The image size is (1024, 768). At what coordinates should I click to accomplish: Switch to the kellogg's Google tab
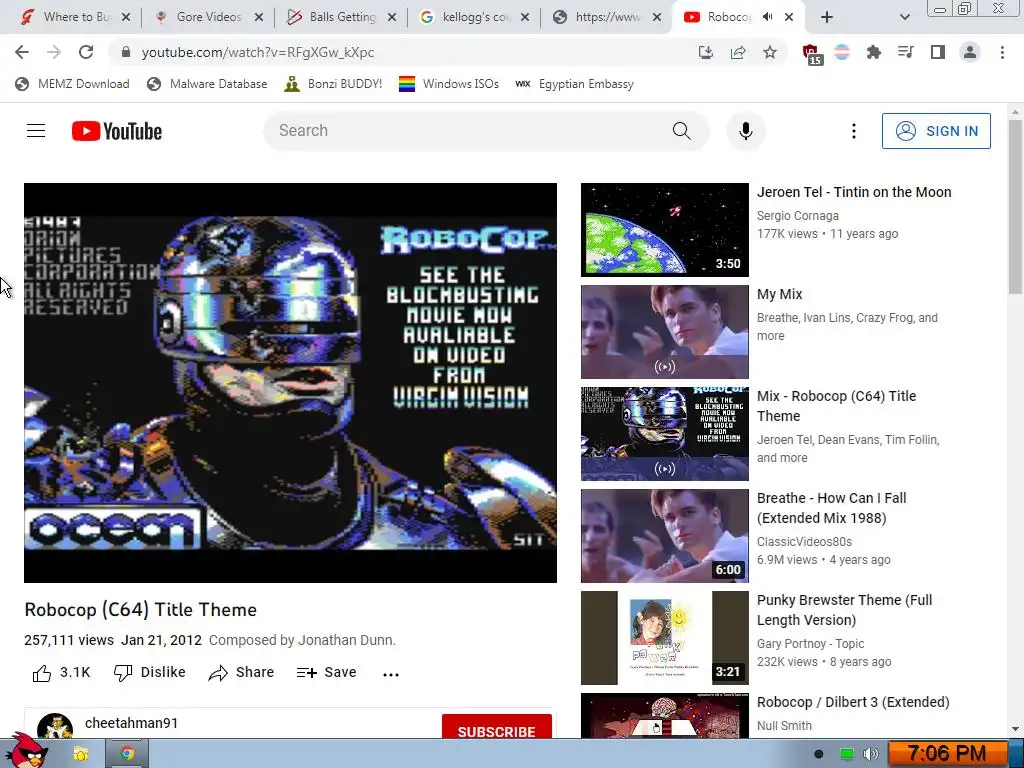(466, 17)
